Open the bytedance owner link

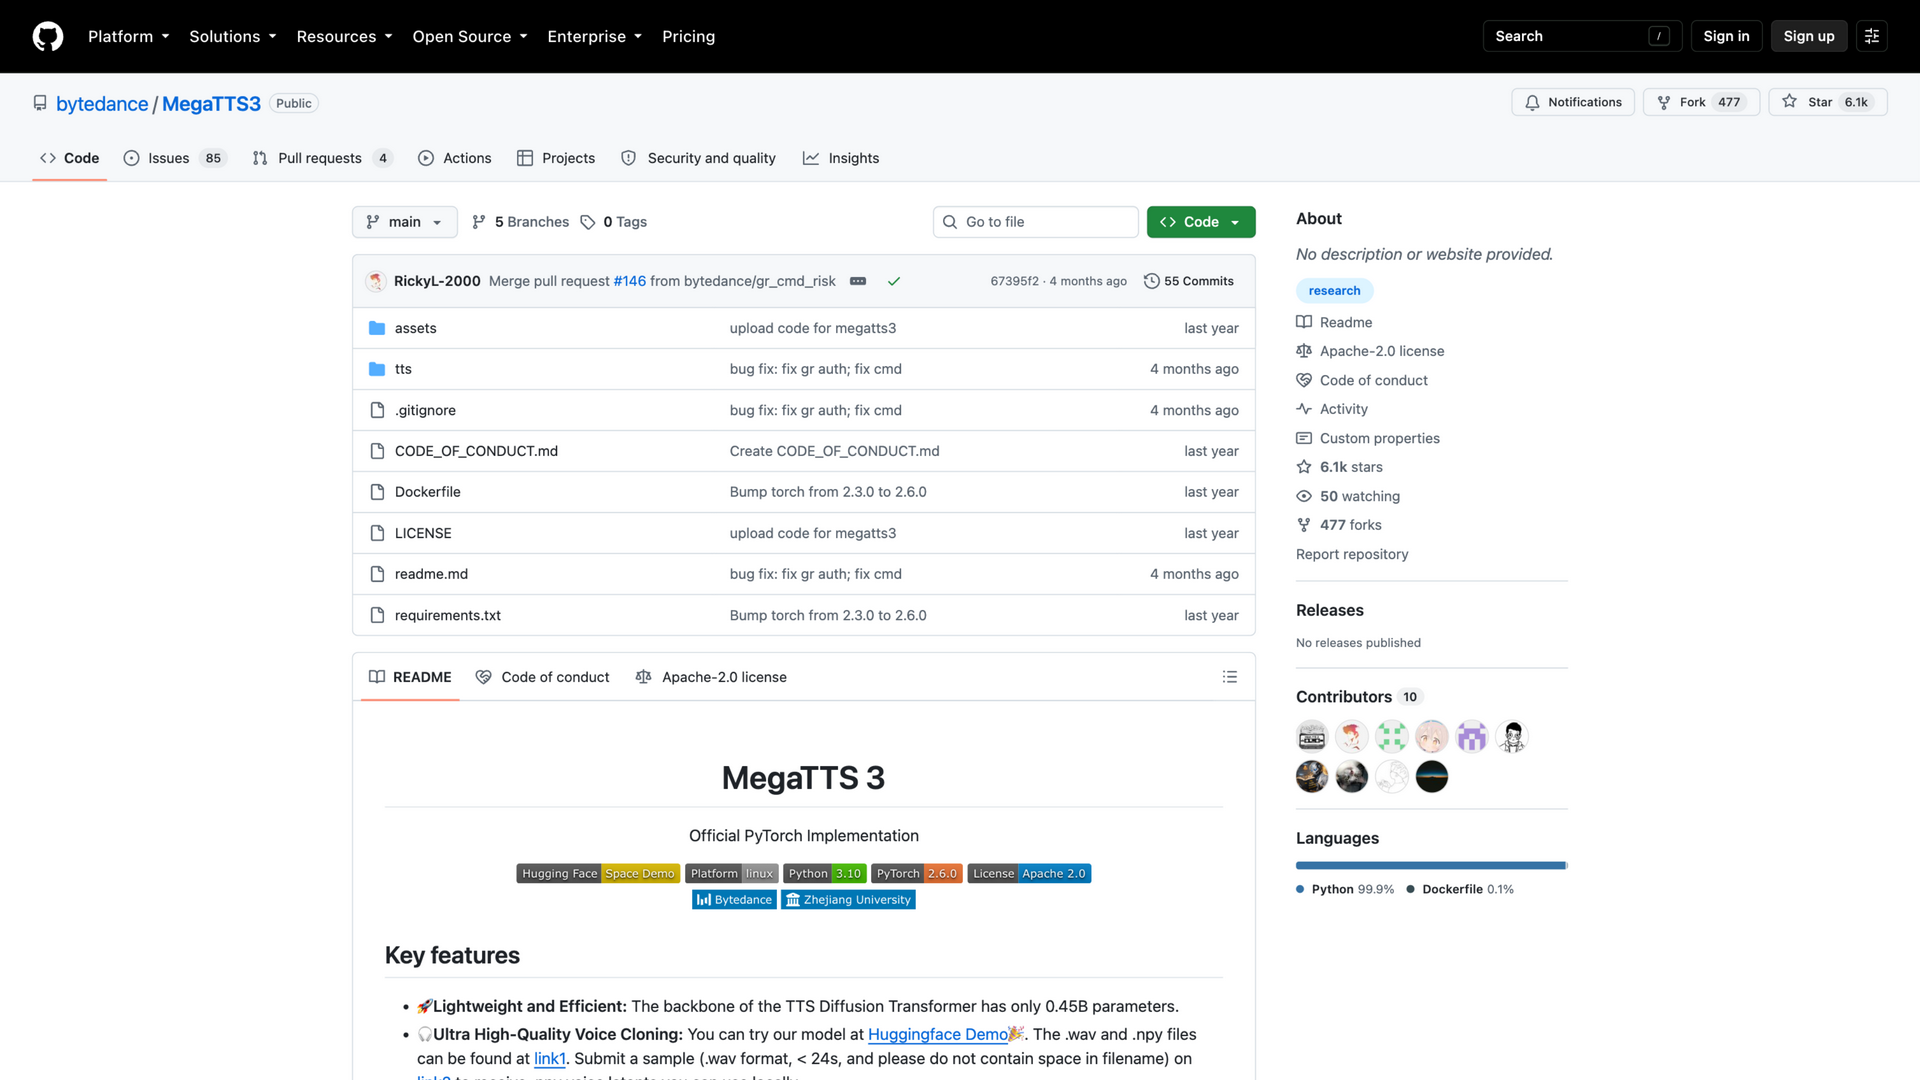coord(102,104)
